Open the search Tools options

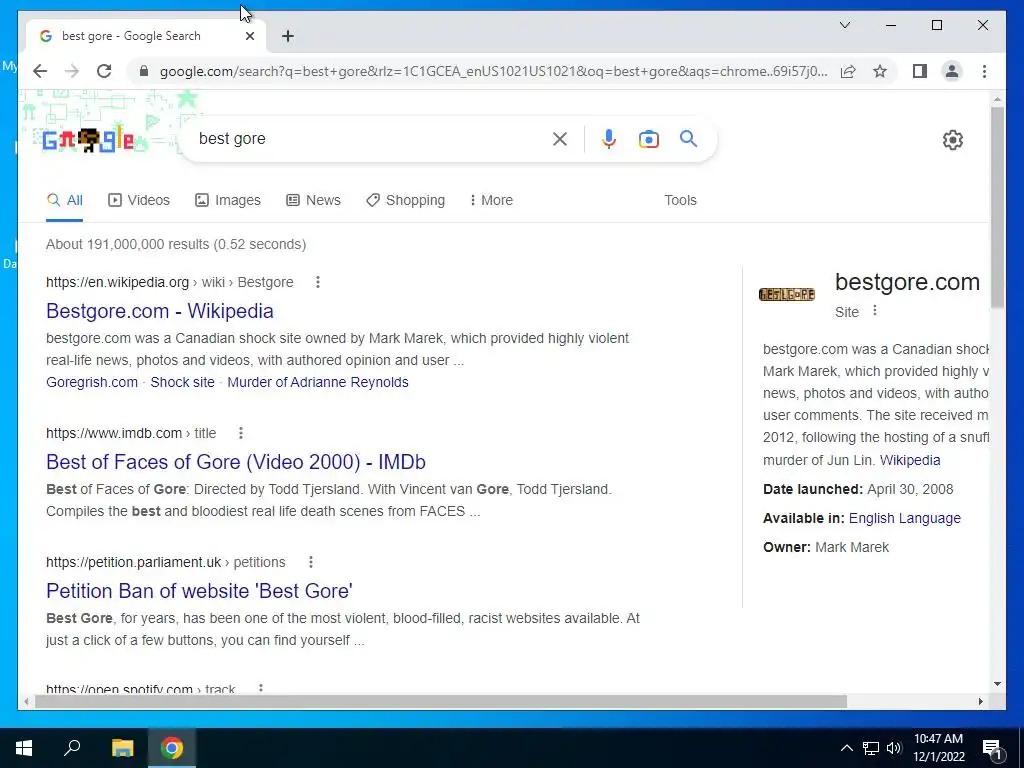(680, 200)
